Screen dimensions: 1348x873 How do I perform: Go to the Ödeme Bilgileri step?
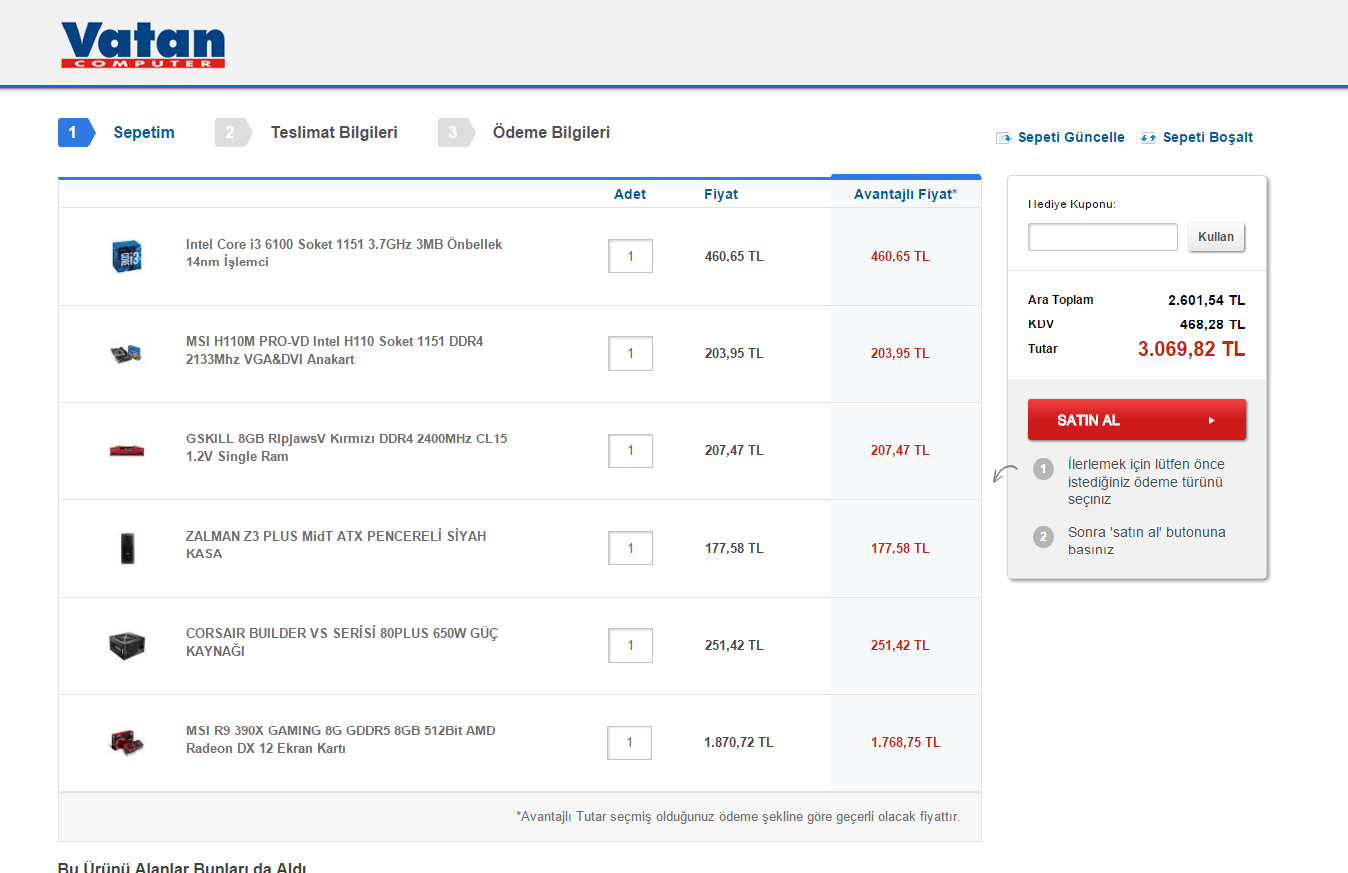point(550,132)
